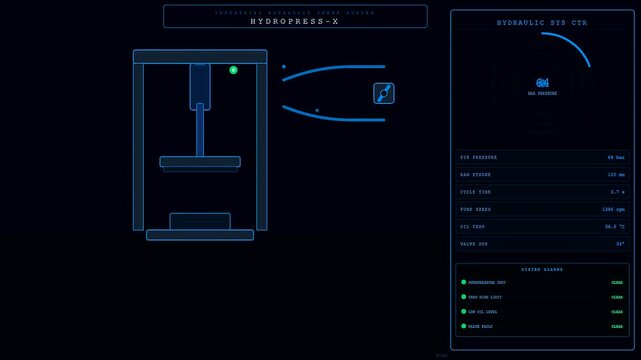Click the gauge center pressure value
The image size is (641, 360).
pos(542,83)
